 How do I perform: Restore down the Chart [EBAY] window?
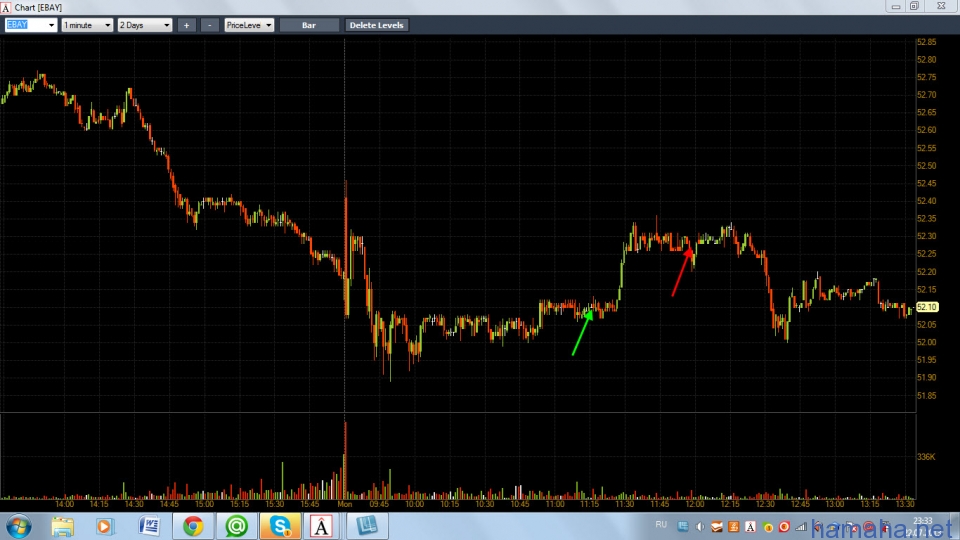pos(914,6)
